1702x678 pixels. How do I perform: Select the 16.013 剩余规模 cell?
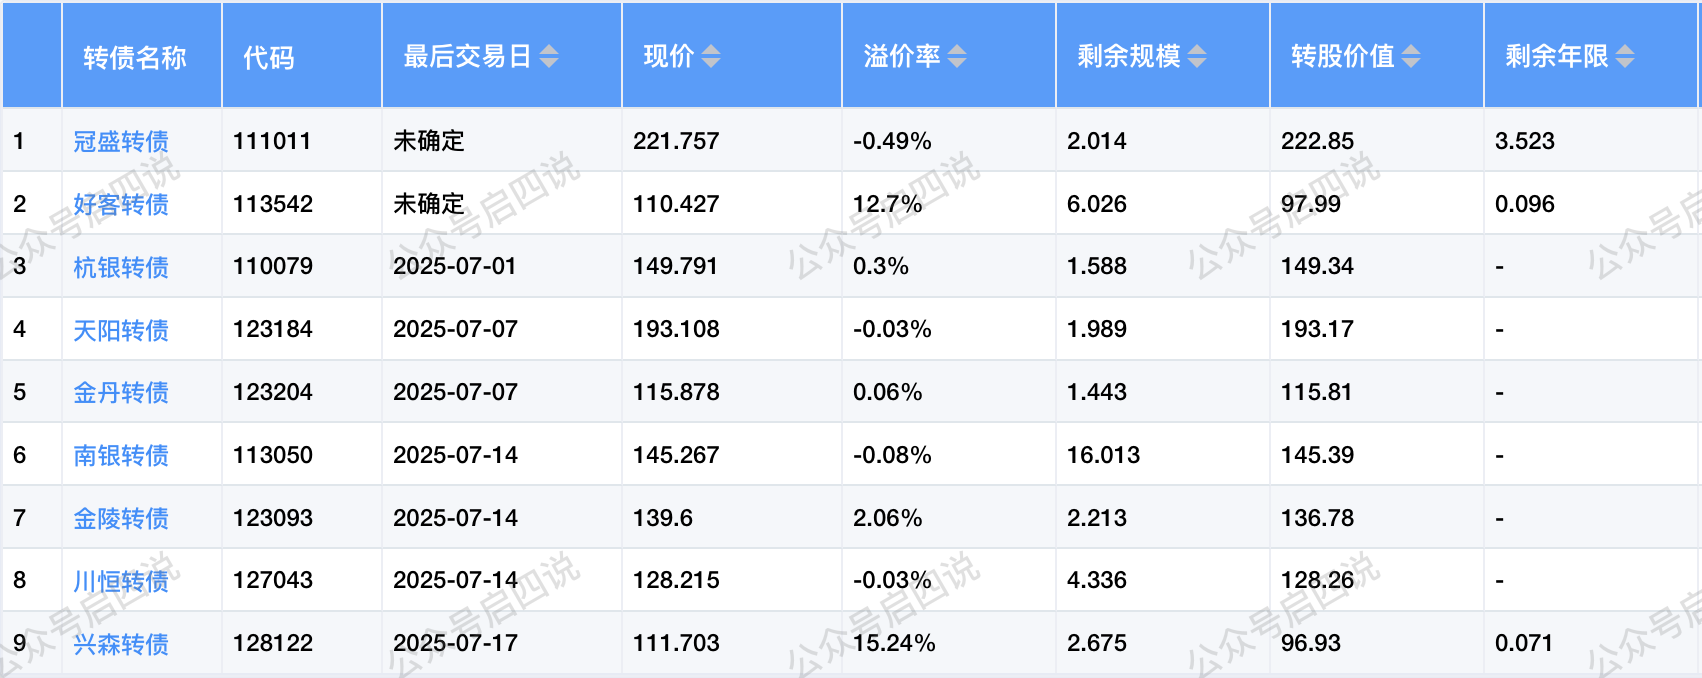coord(1103,455)
